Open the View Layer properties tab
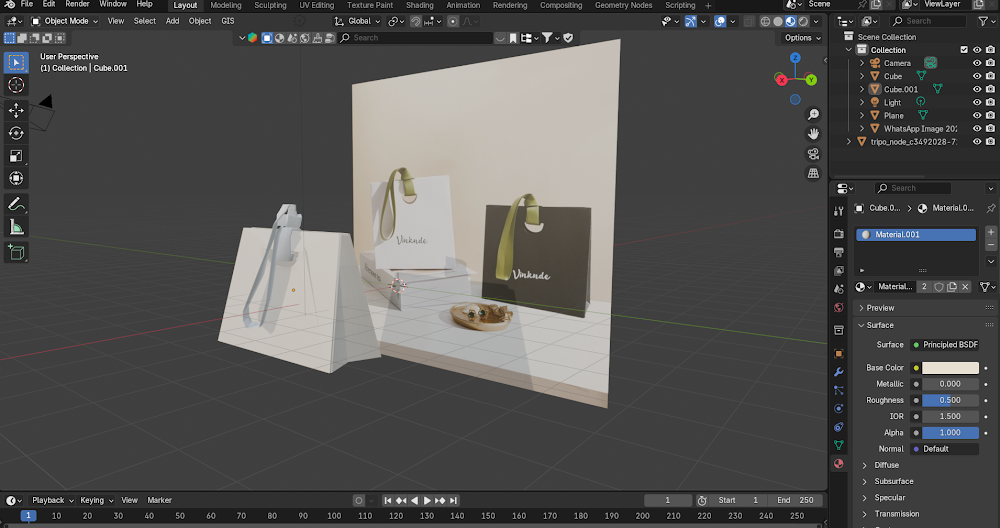 pos(839,271)
